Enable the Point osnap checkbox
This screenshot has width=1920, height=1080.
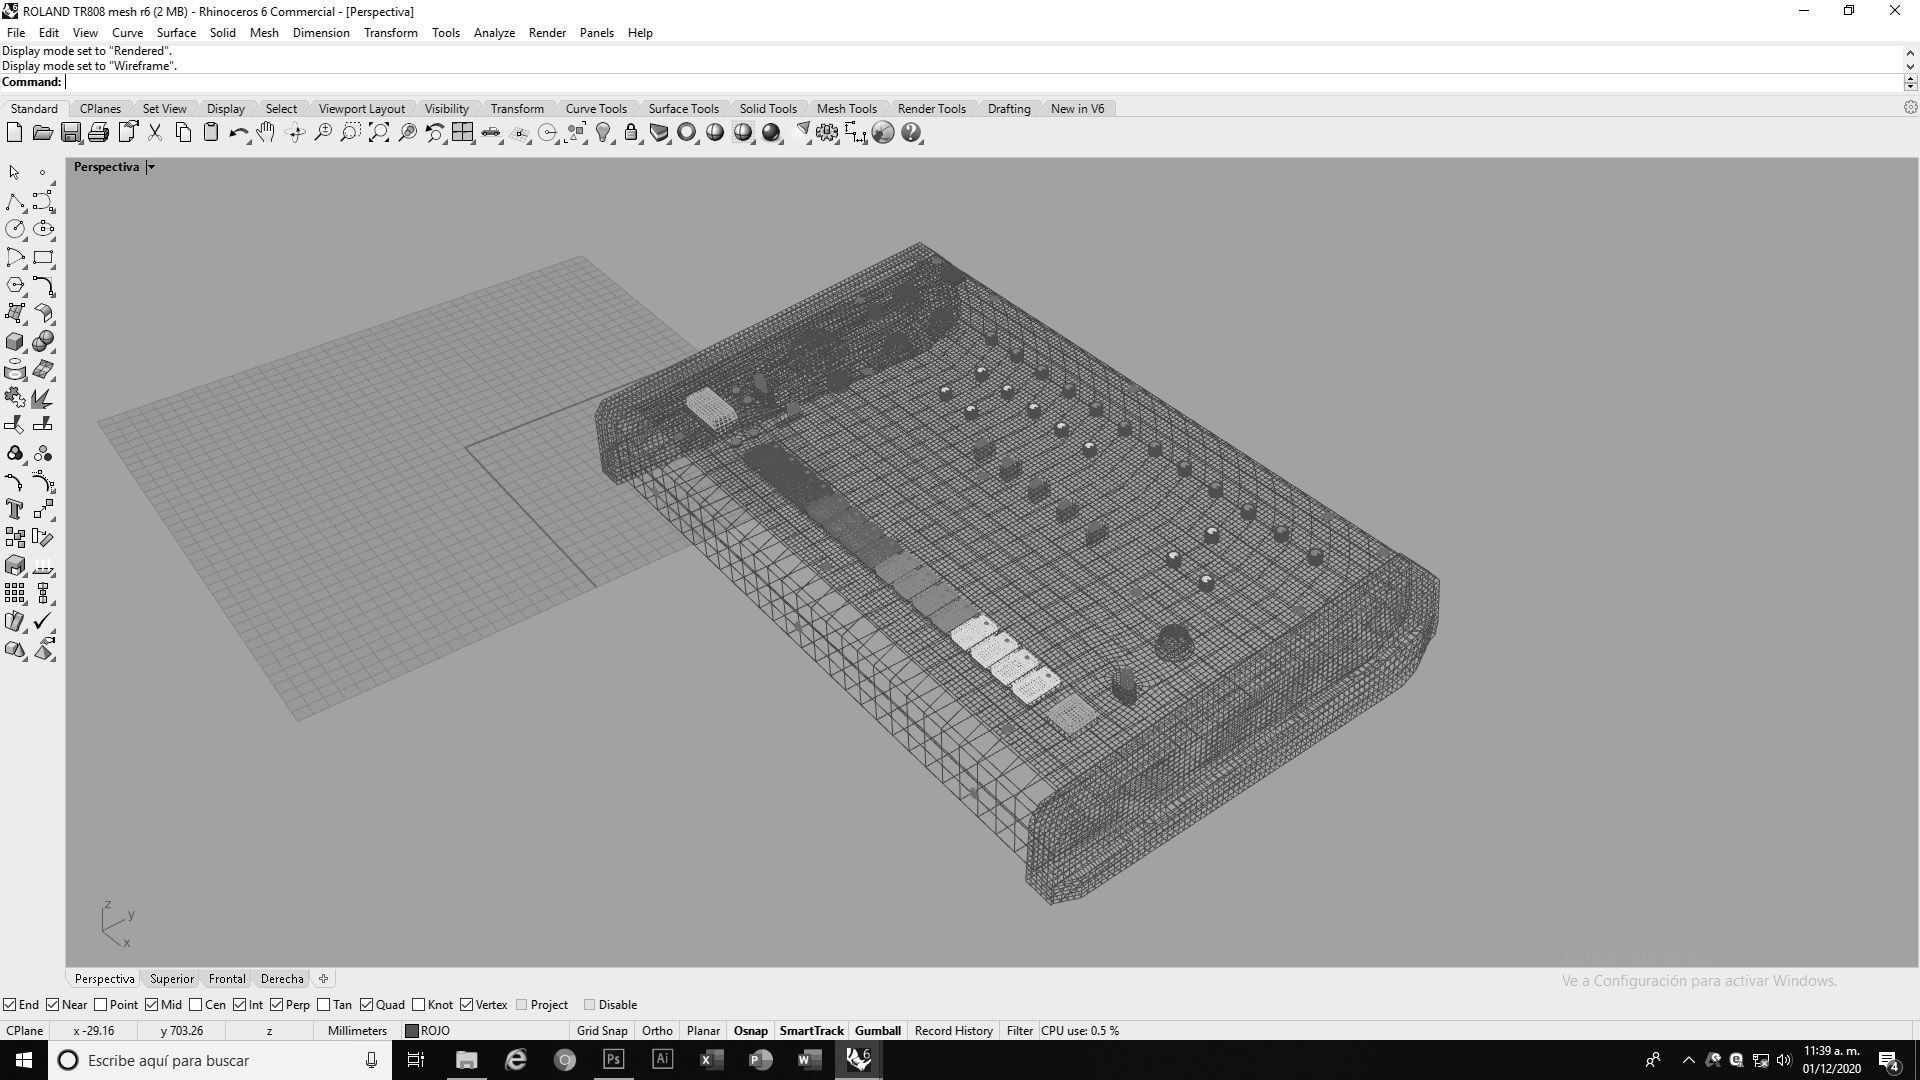point(101,1005)
